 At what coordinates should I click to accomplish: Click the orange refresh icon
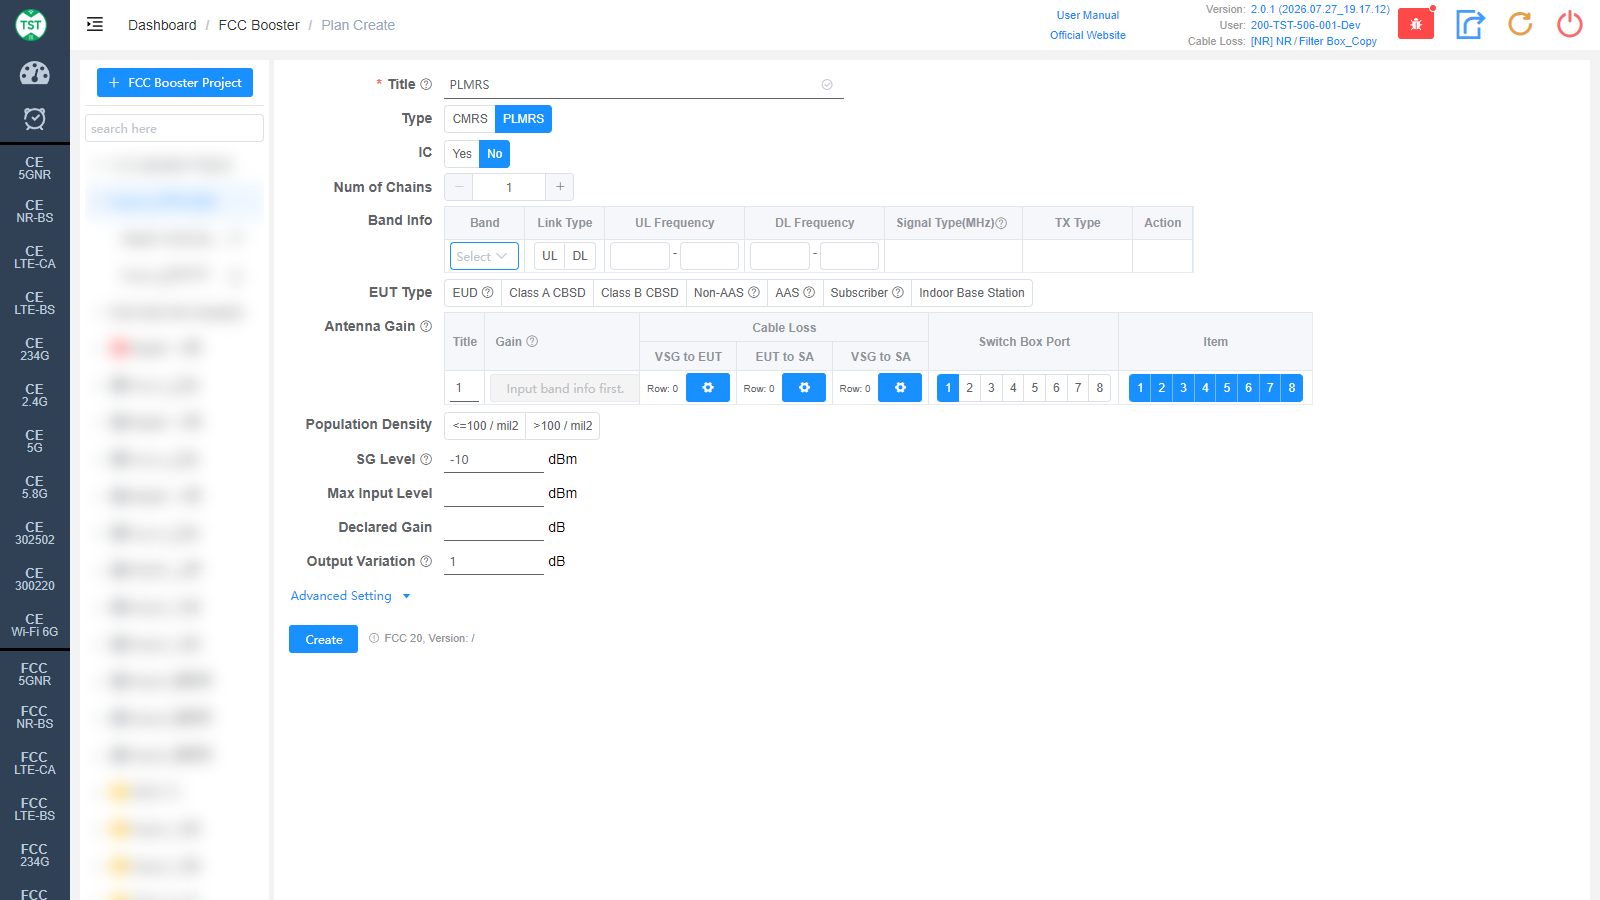pos(1520,24)
